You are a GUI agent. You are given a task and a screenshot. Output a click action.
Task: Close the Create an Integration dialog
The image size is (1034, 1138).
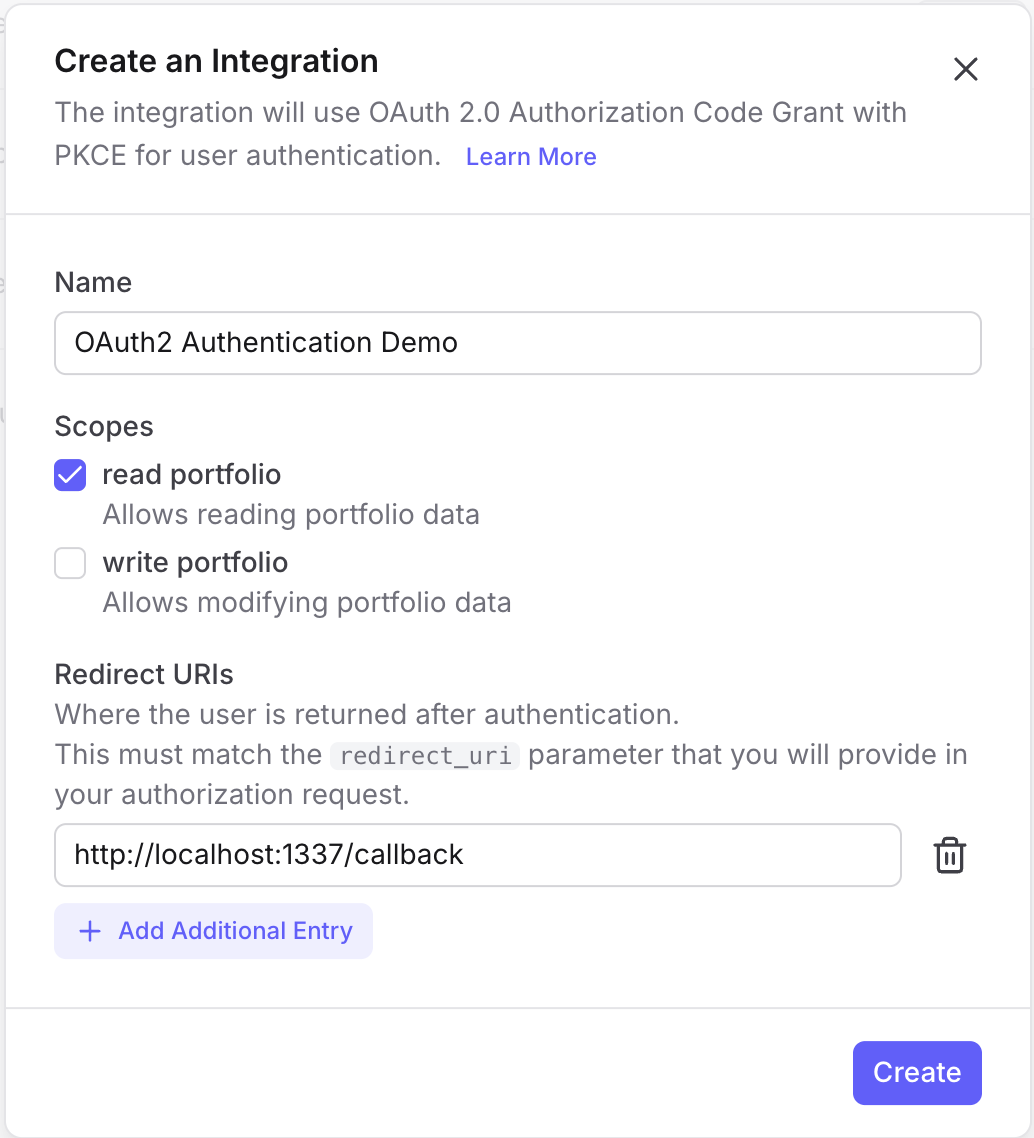coord(966,70)
